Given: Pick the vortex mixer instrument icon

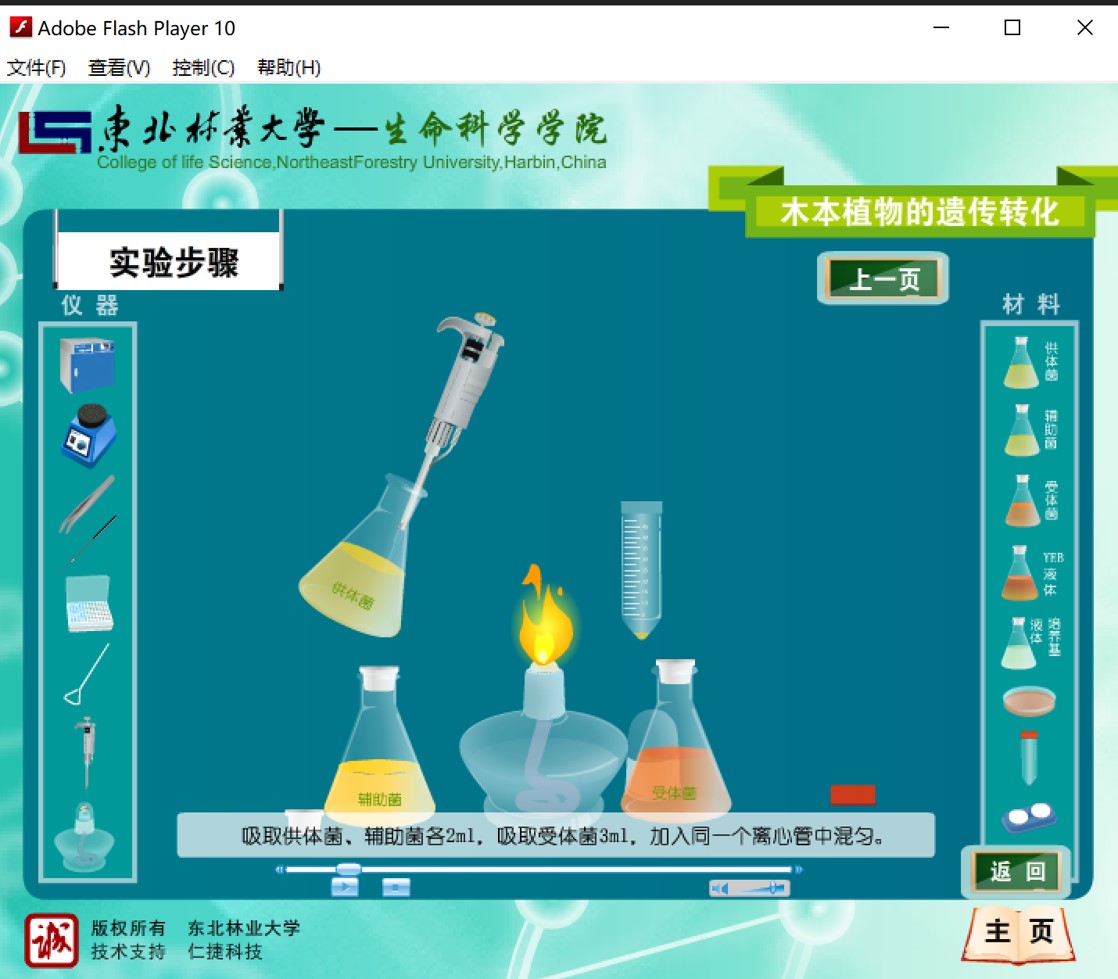Looking at the screenshot, I should (88, 435).
